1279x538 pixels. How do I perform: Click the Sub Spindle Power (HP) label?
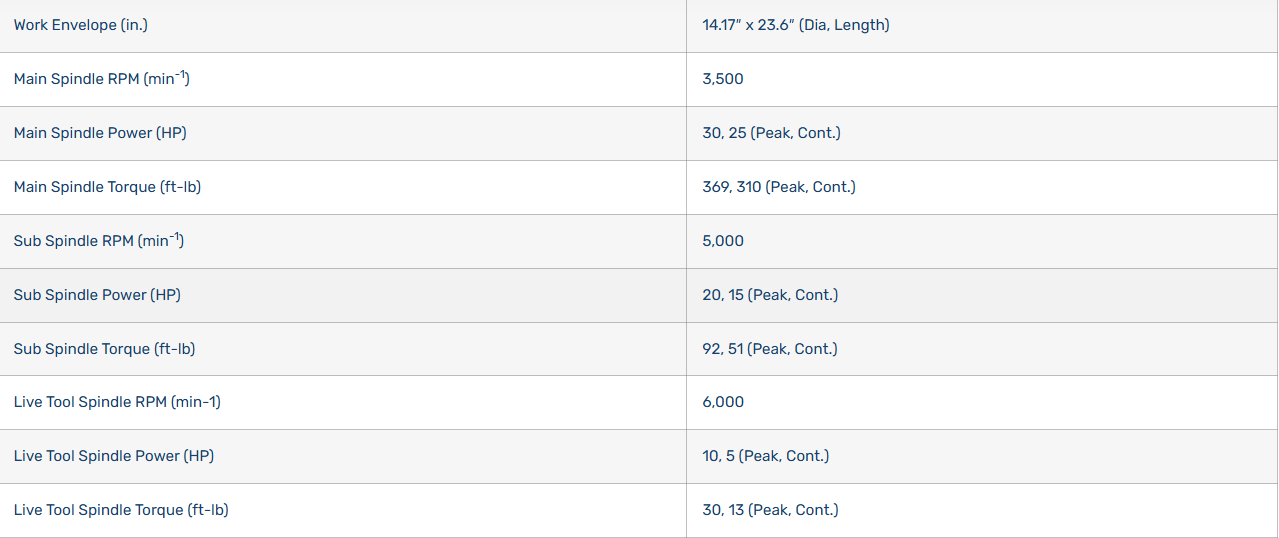tap(97, 295)
